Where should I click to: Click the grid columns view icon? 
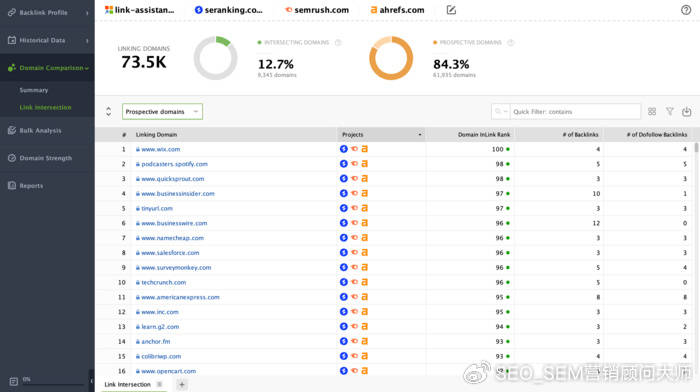pyautogui.click(x=652, y=112)
